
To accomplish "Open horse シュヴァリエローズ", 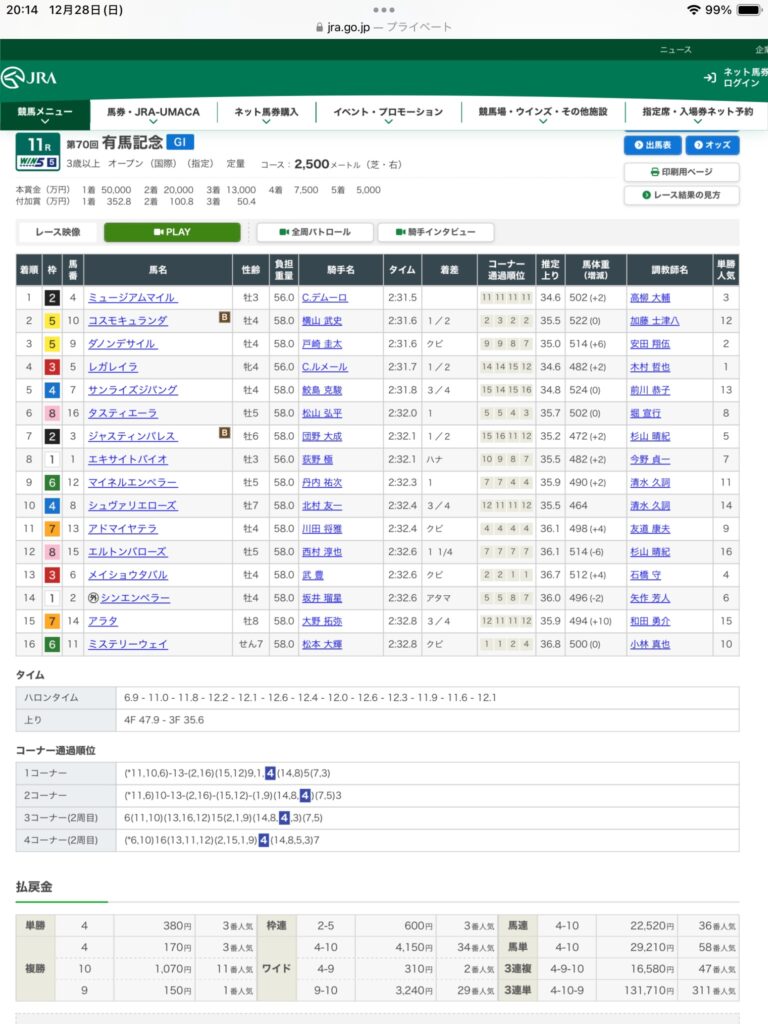I will tap(133, 505).
